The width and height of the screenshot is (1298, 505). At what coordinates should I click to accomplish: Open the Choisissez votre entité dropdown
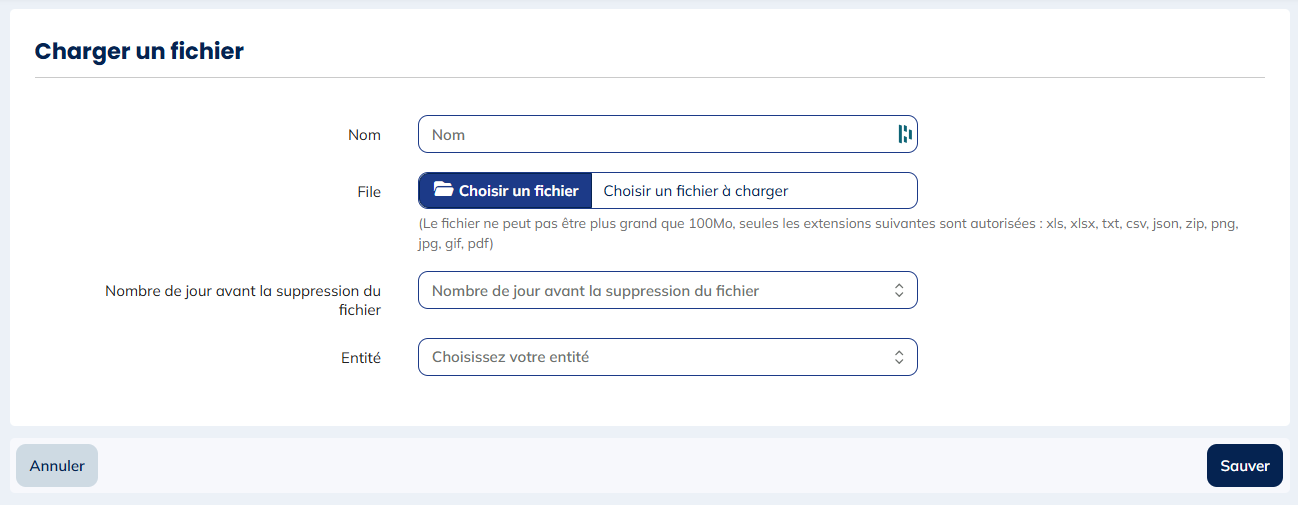click(x=667, y=357)
